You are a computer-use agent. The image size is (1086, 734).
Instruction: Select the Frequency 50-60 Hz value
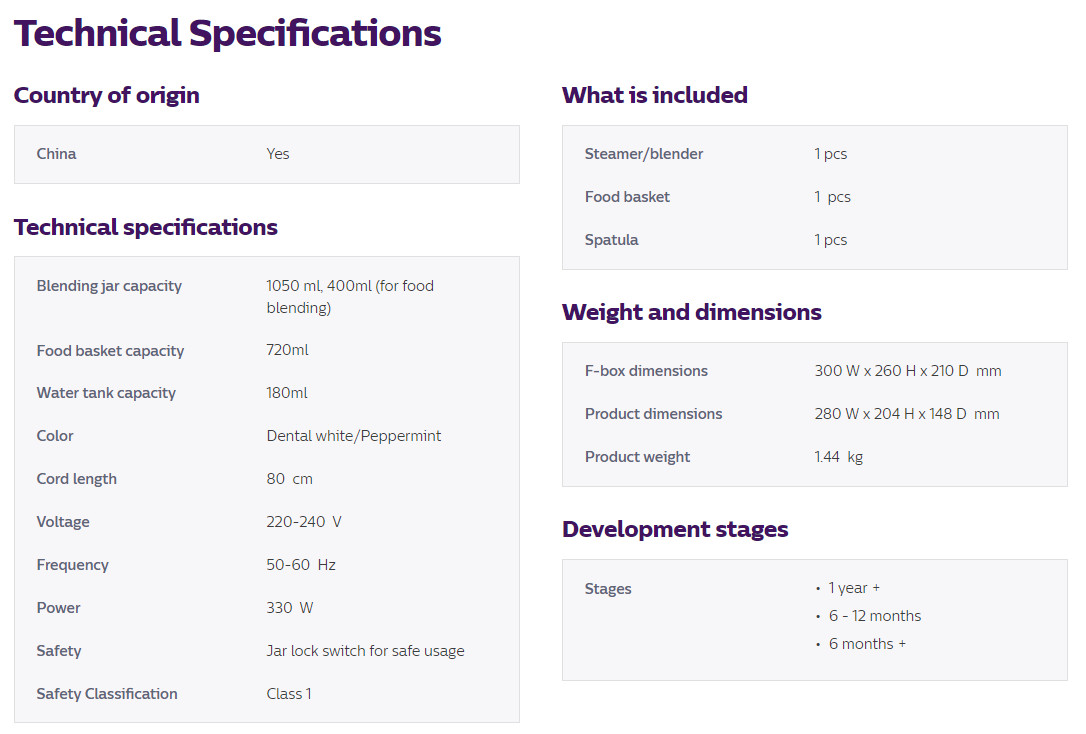[301, 564]
